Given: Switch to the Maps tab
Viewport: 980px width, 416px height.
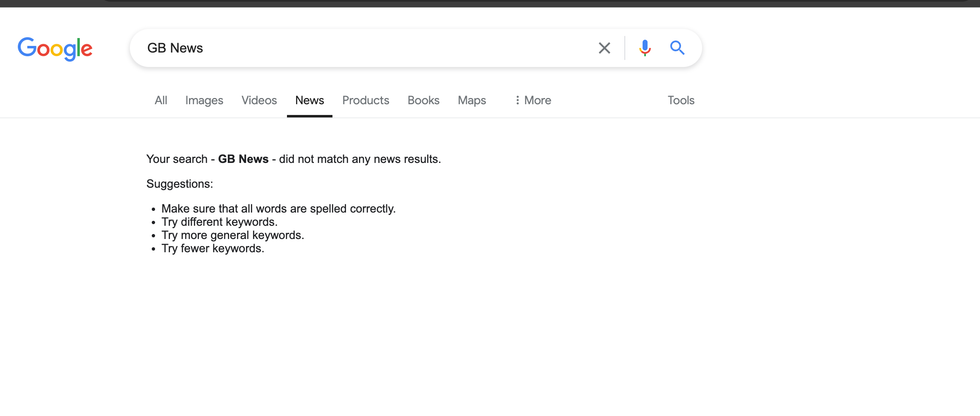Looking at the screenshot, I should [x=472, y=101].
